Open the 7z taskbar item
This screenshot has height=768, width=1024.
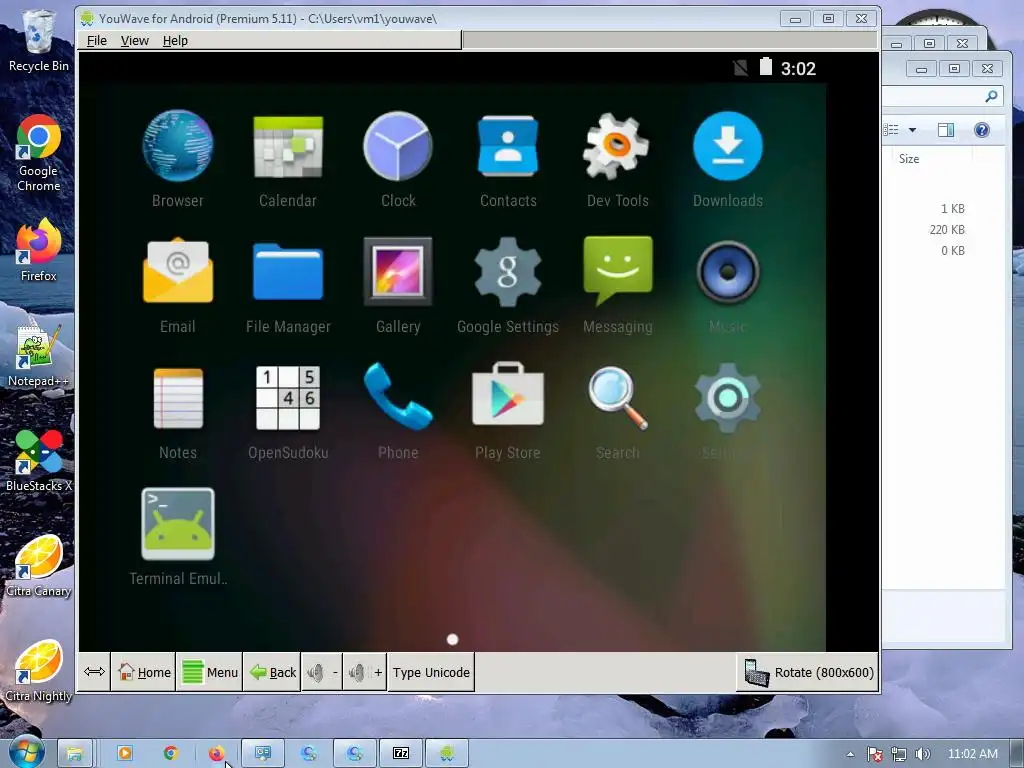(401, 753)
